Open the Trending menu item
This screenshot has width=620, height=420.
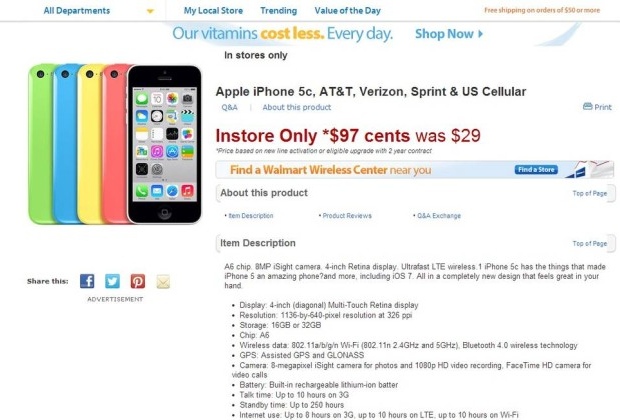[x=278, y=11]
